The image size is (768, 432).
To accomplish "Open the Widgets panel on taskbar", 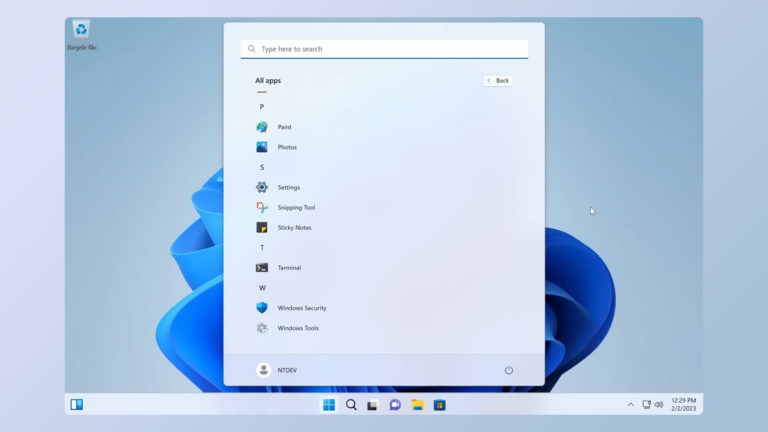I will [x=77, y=405].
